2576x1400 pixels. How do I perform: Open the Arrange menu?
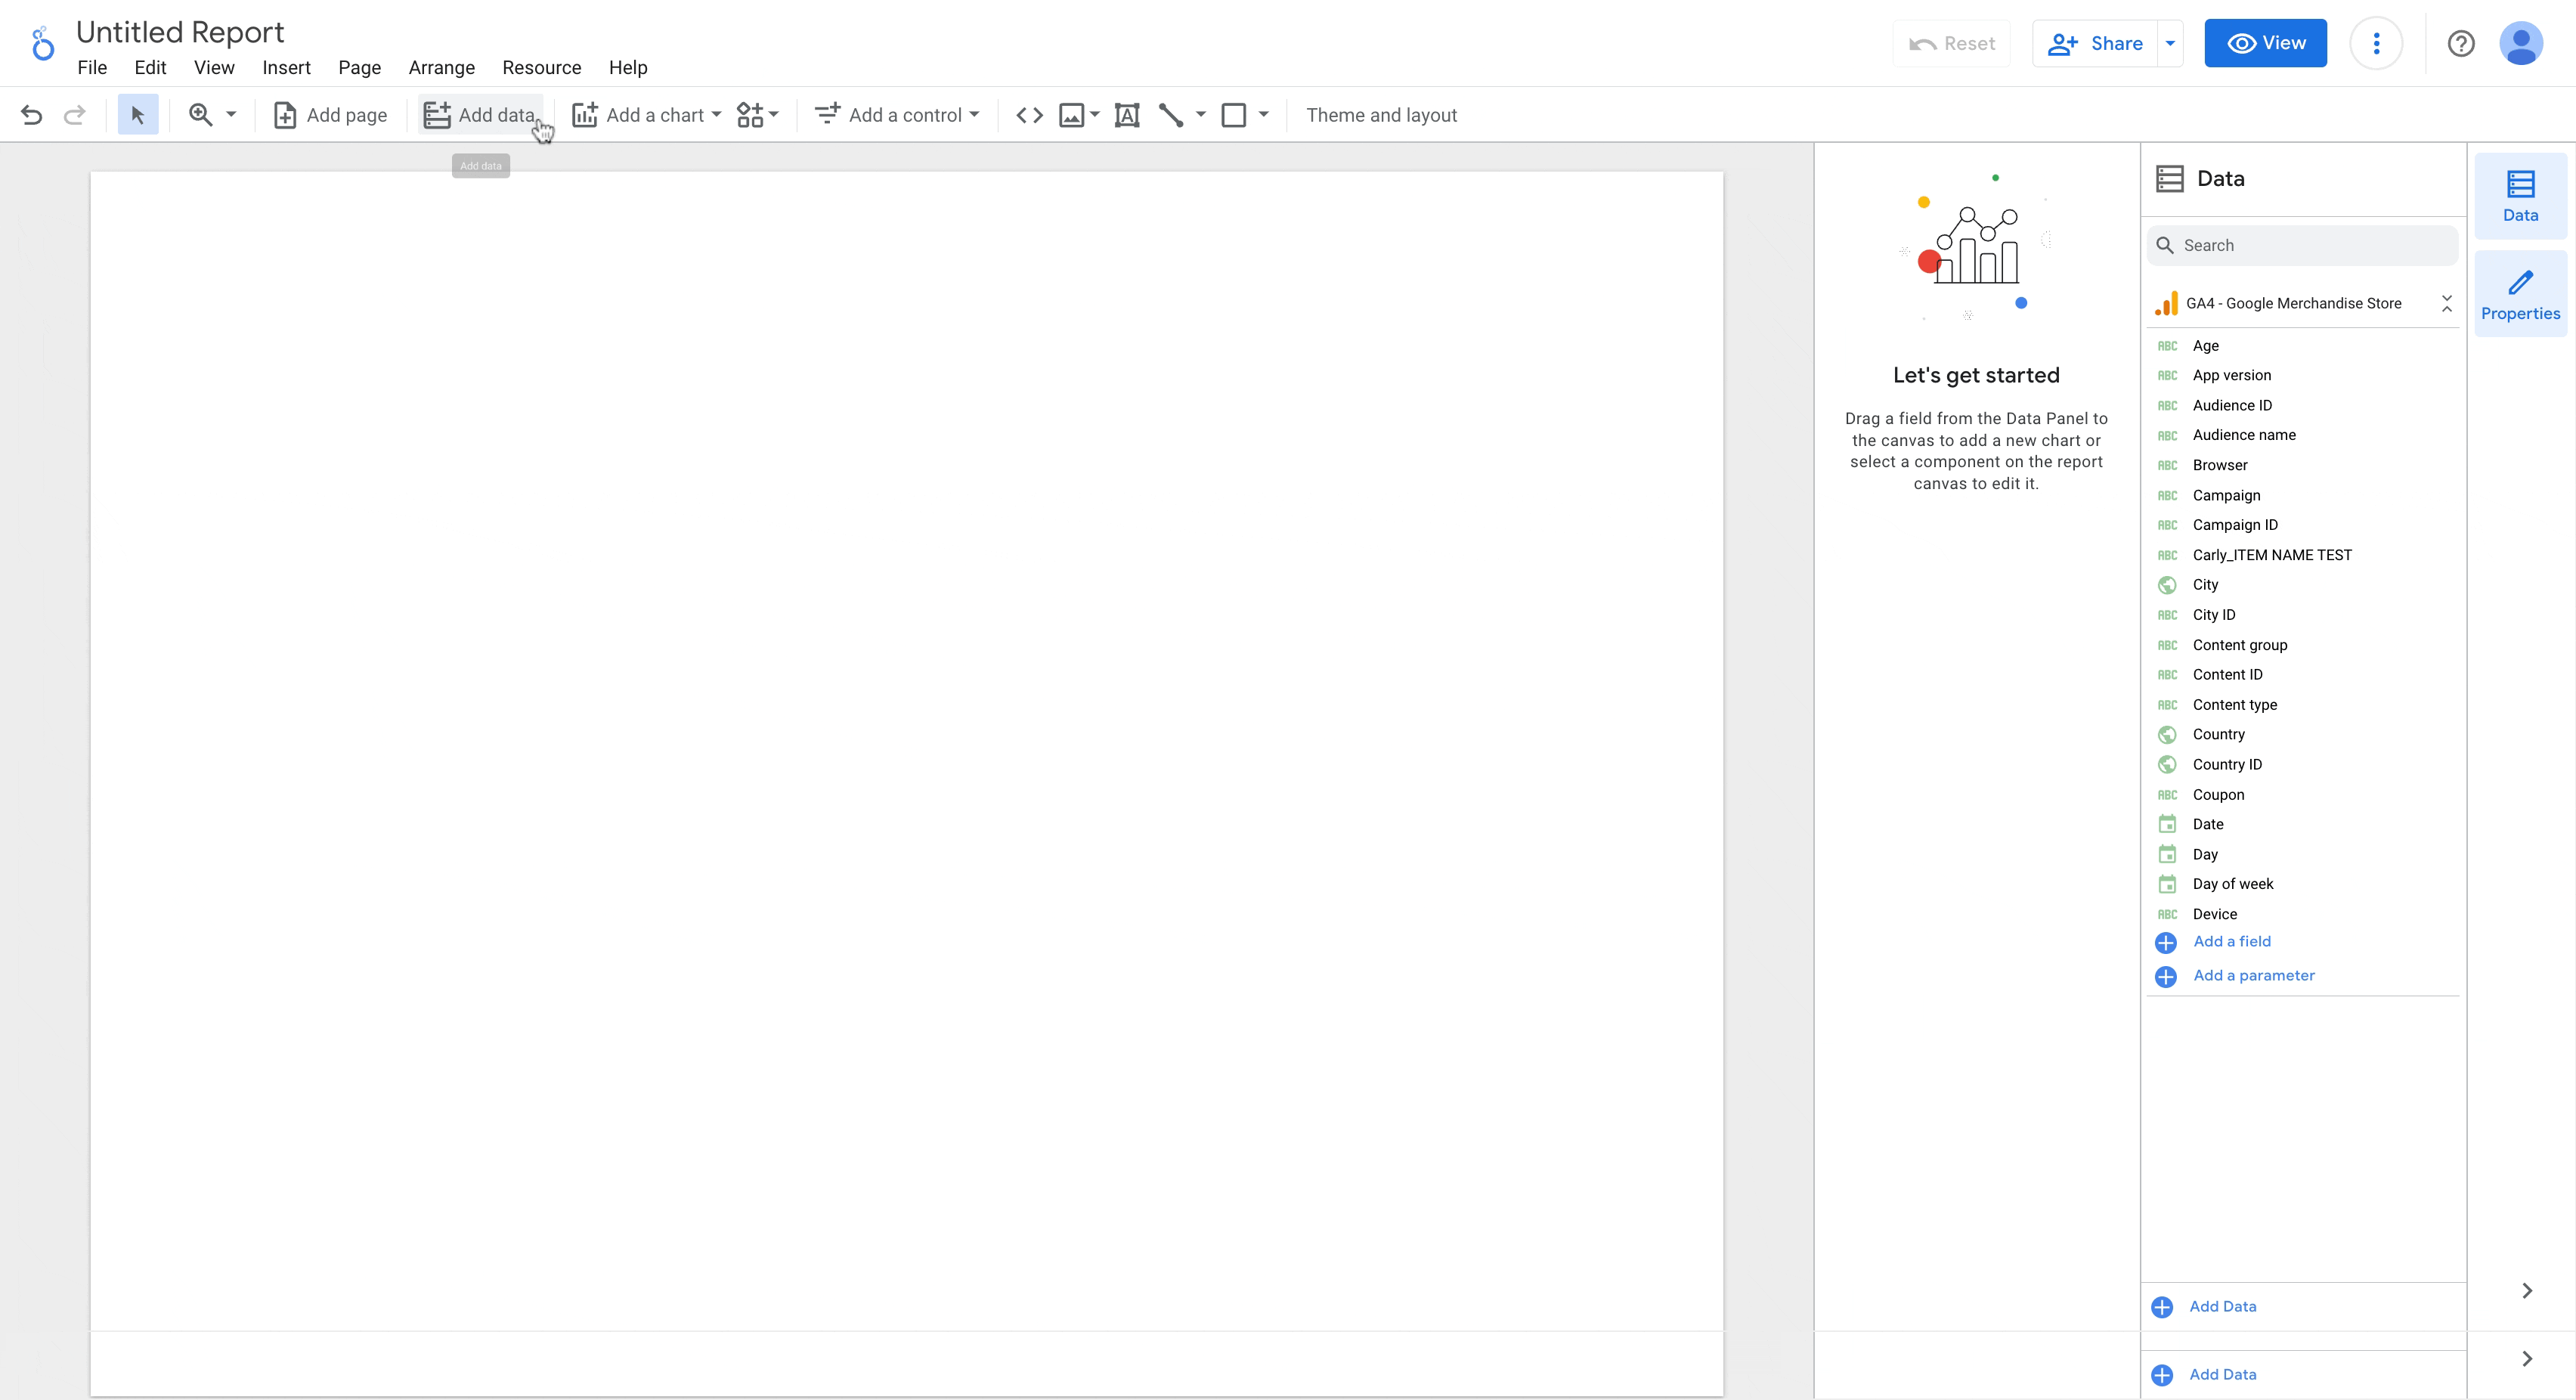point(441,67)
